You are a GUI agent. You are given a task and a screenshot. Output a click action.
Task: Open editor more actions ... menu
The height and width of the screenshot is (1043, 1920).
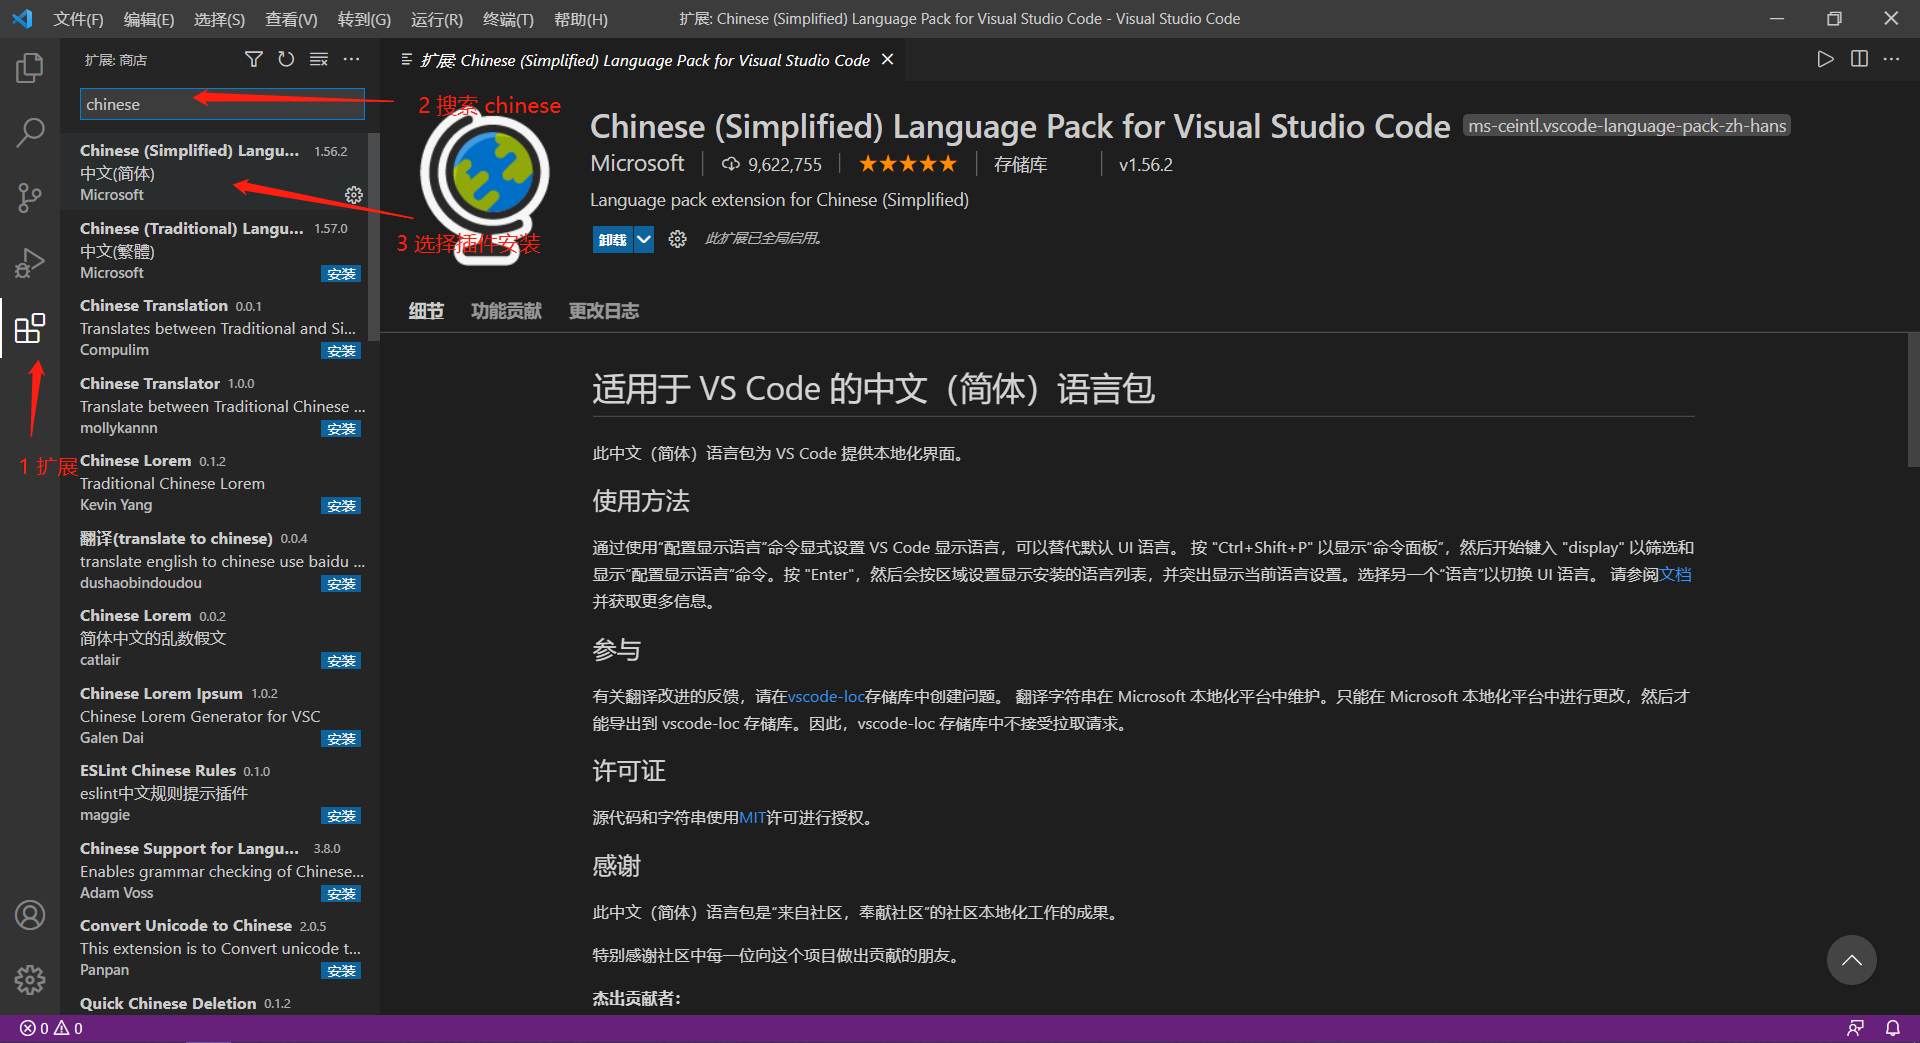point(1892,59)
